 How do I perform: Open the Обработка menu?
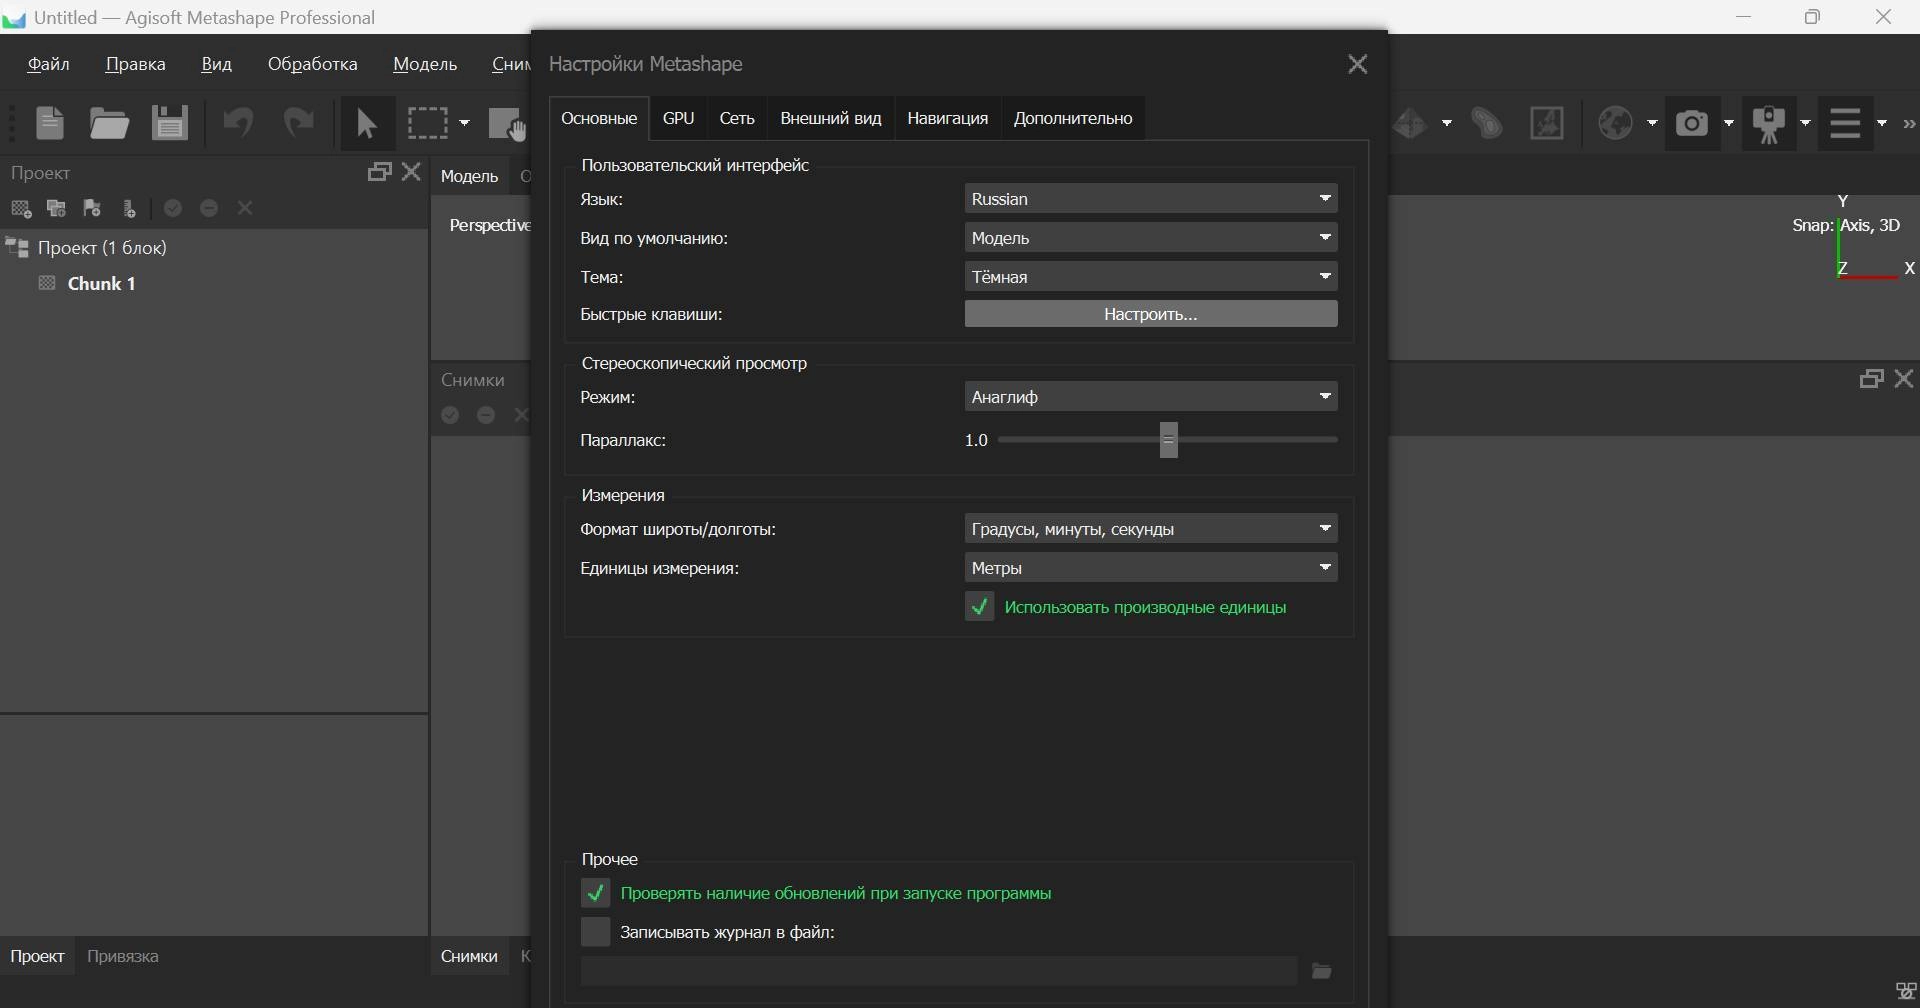tap(312, 64)
